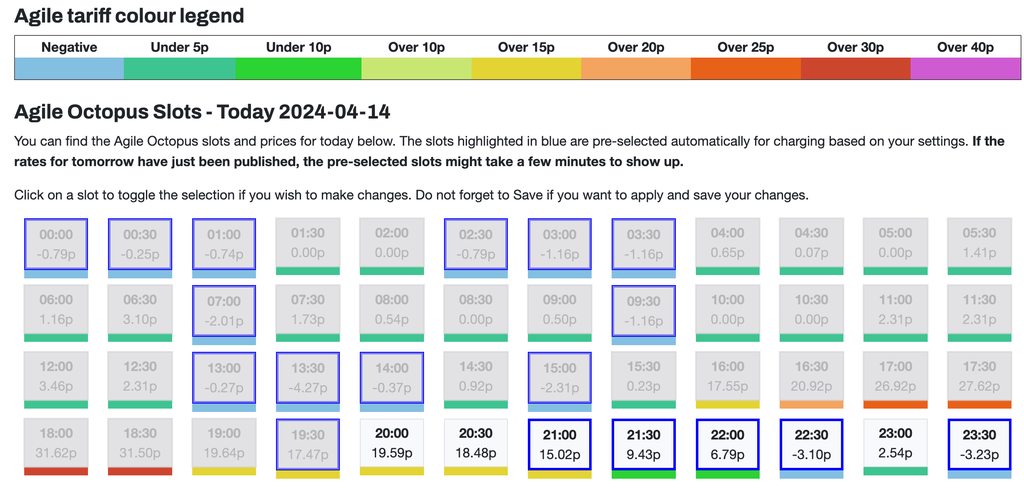1024x500 pixels.
Task: Deselect the 21:00 slot at 15.02p
Action: (559, 443)
